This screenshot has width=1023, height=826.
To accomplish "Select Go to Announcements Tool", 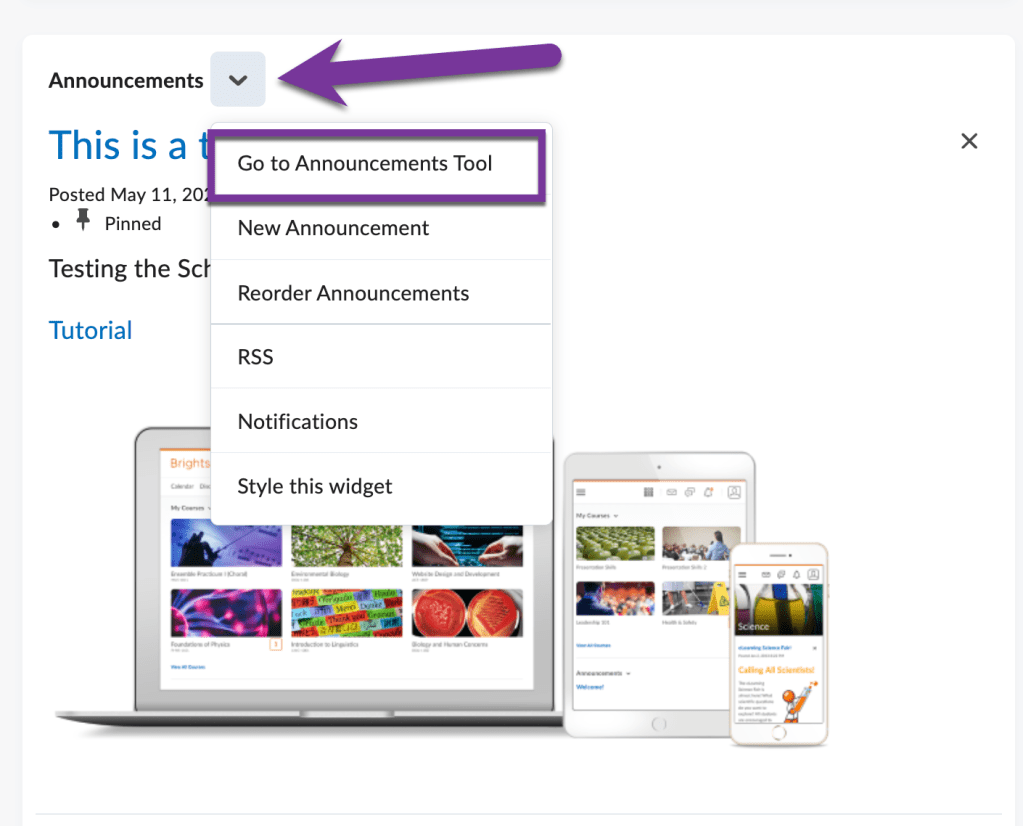I will [x=365, y=164].
